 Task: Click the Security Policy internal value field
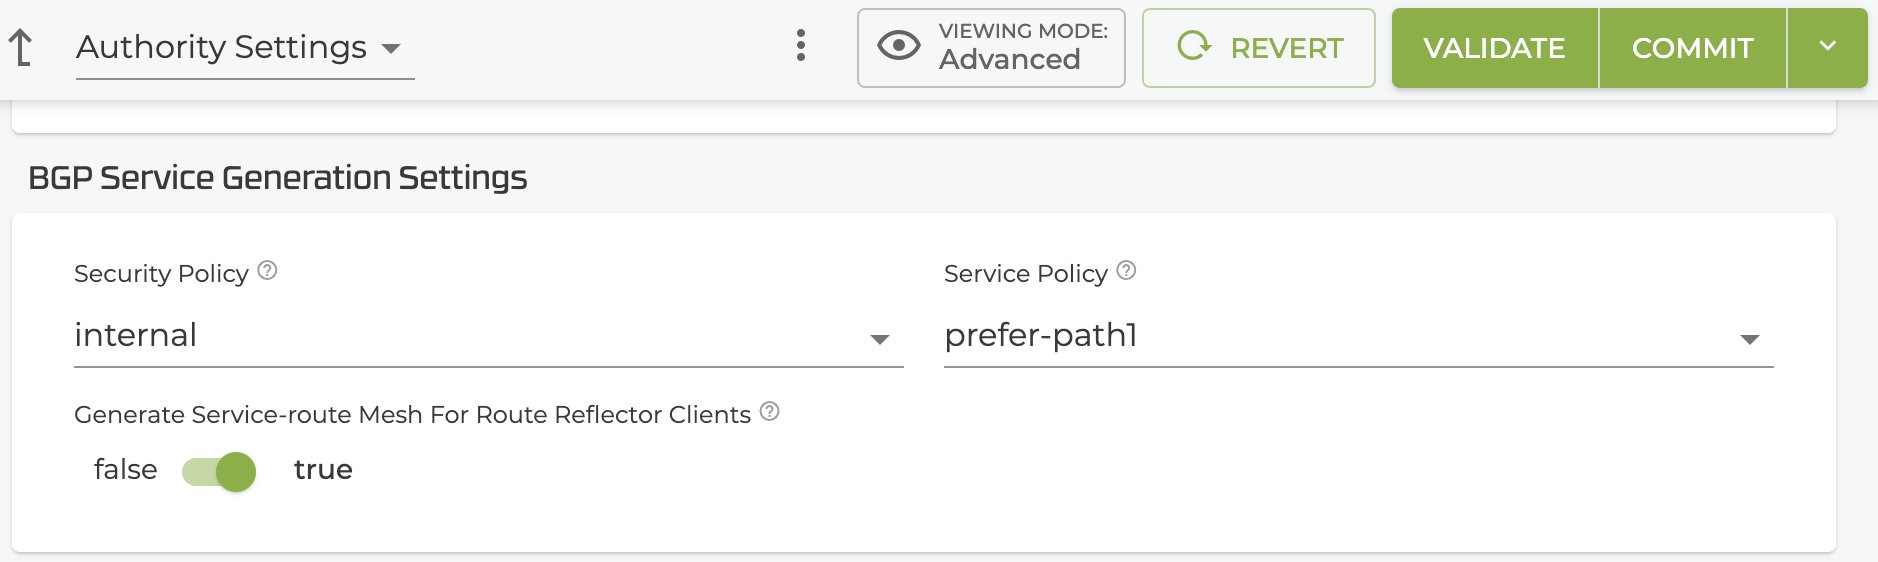[460, 336]
